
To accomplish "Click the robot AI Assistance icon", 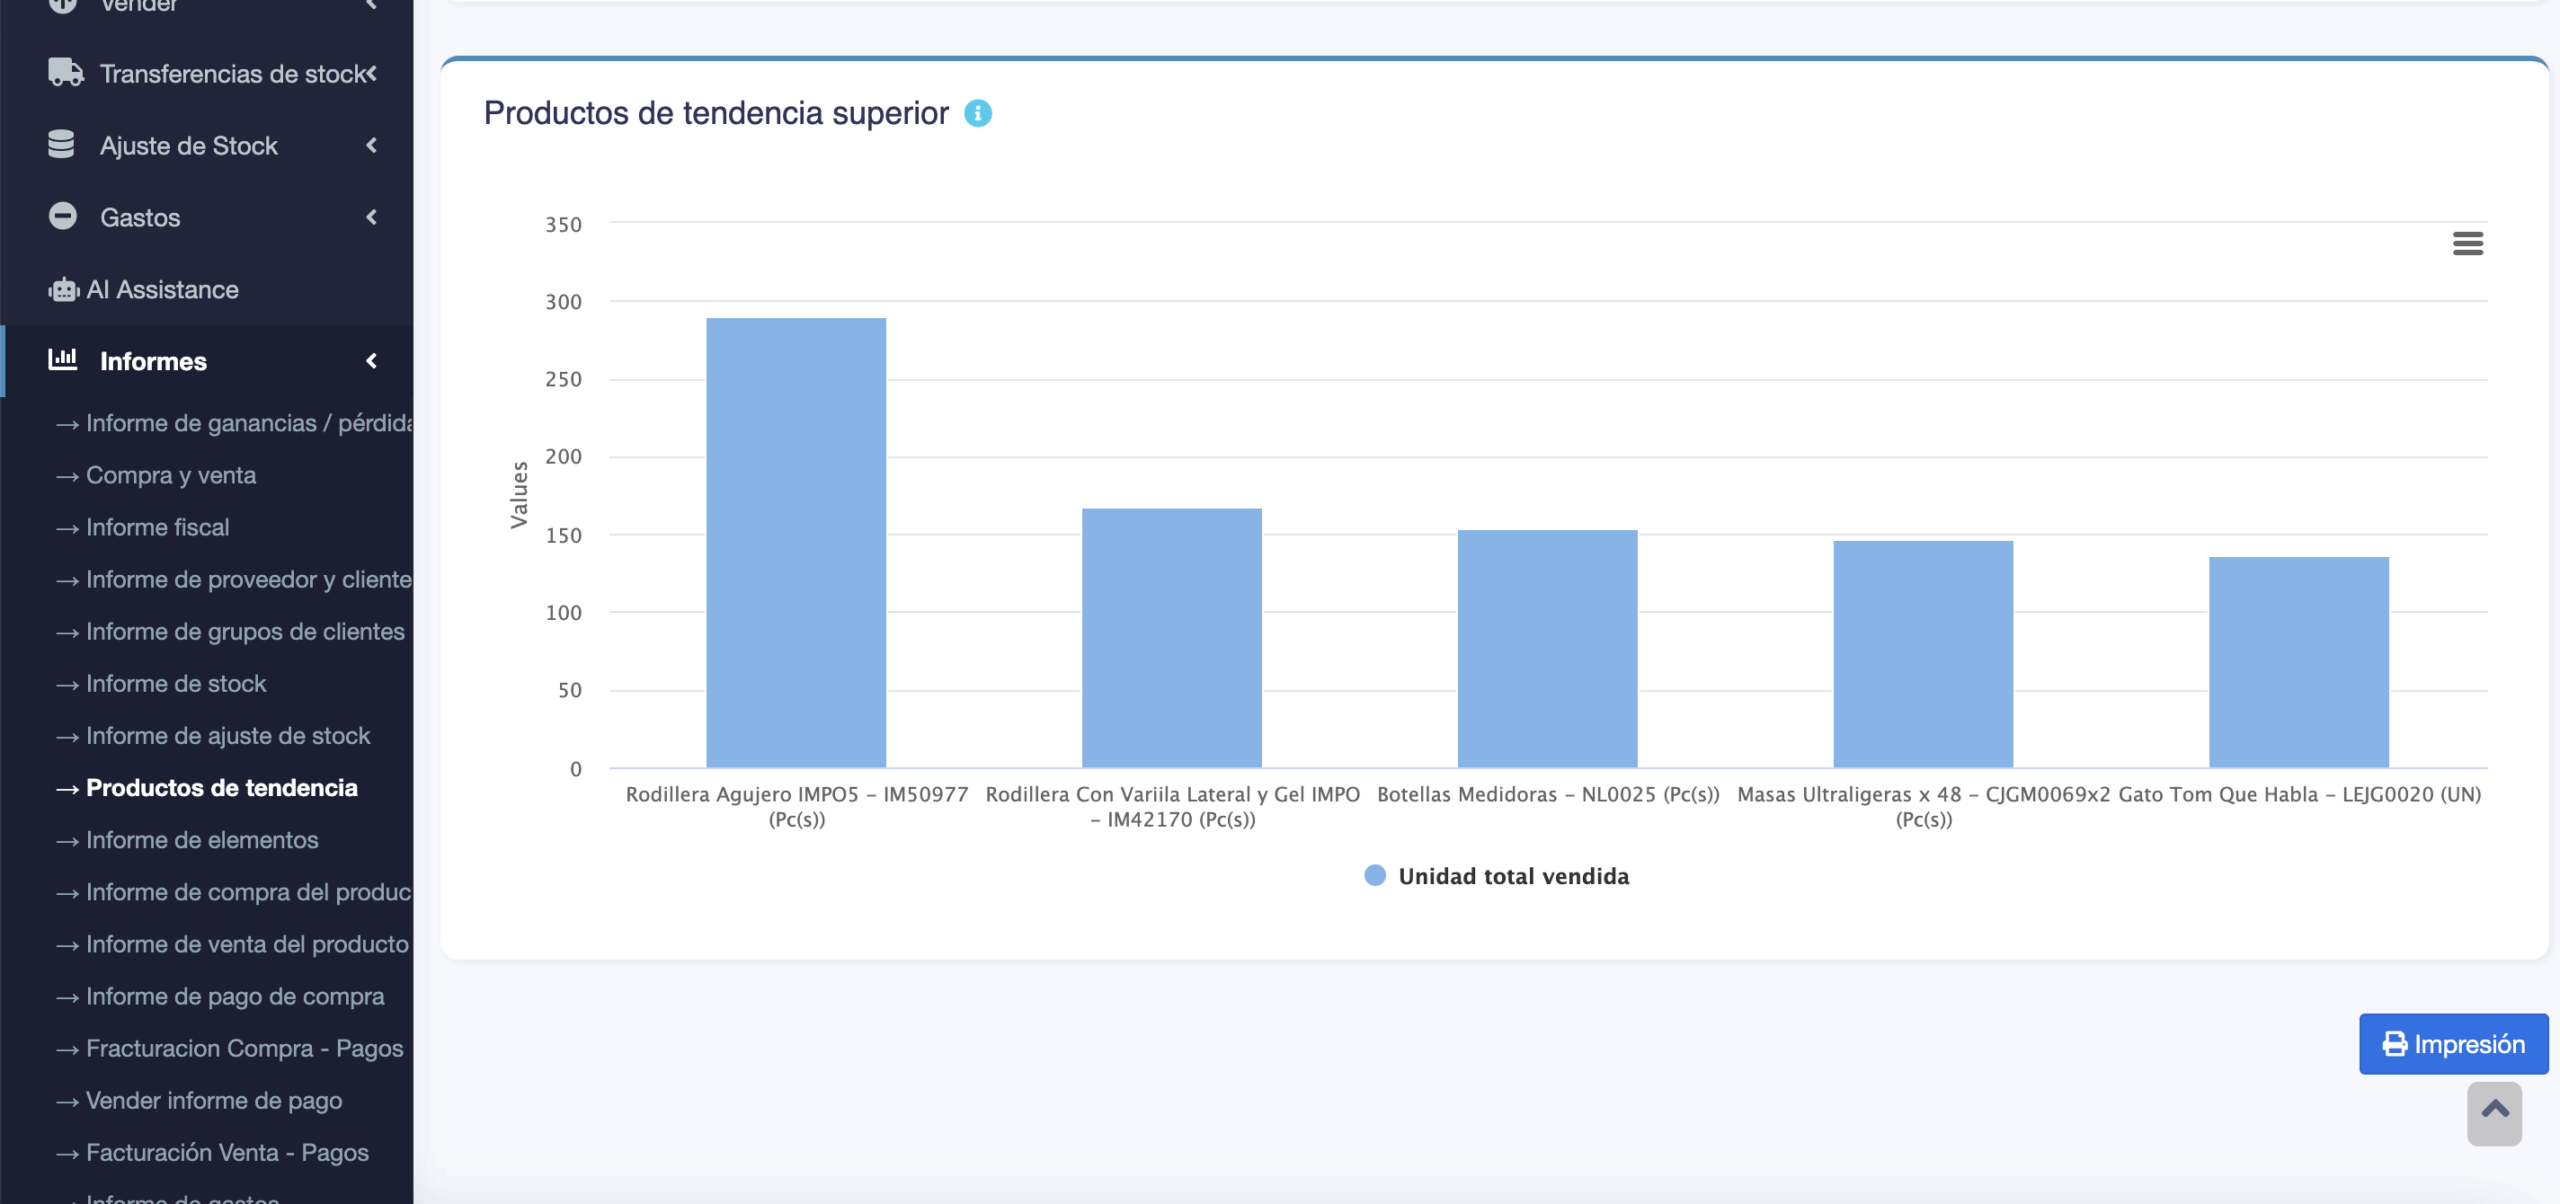I will [63, 290].
